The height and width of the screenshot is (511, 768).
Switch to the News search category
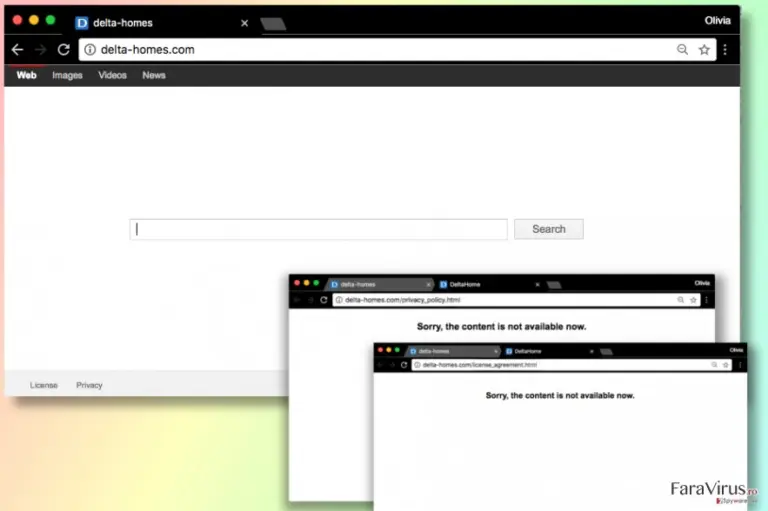[x=154, y=75]
